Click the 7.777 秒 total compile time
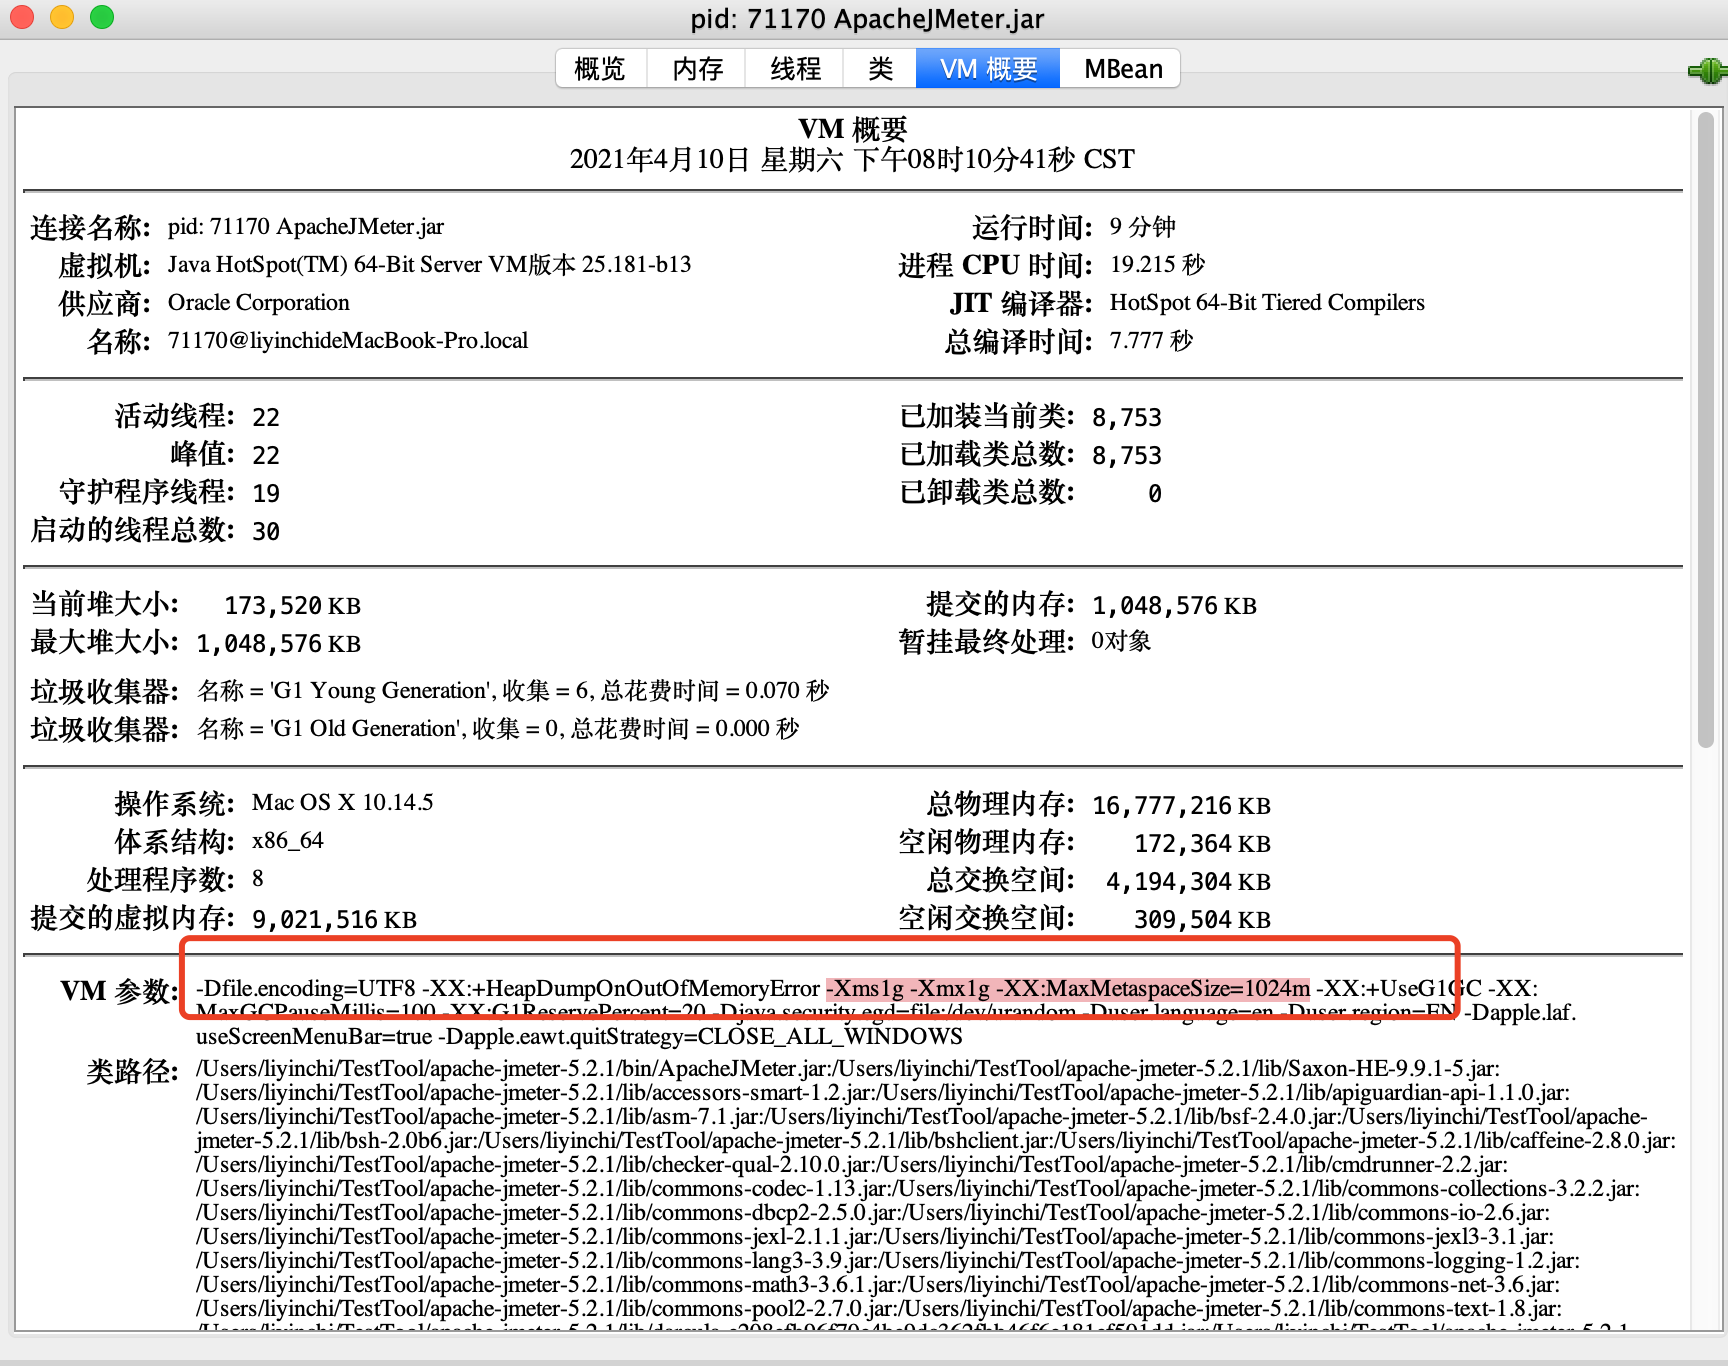The width and height of the screenshot is (1728, 1366). click(1151, 341)
